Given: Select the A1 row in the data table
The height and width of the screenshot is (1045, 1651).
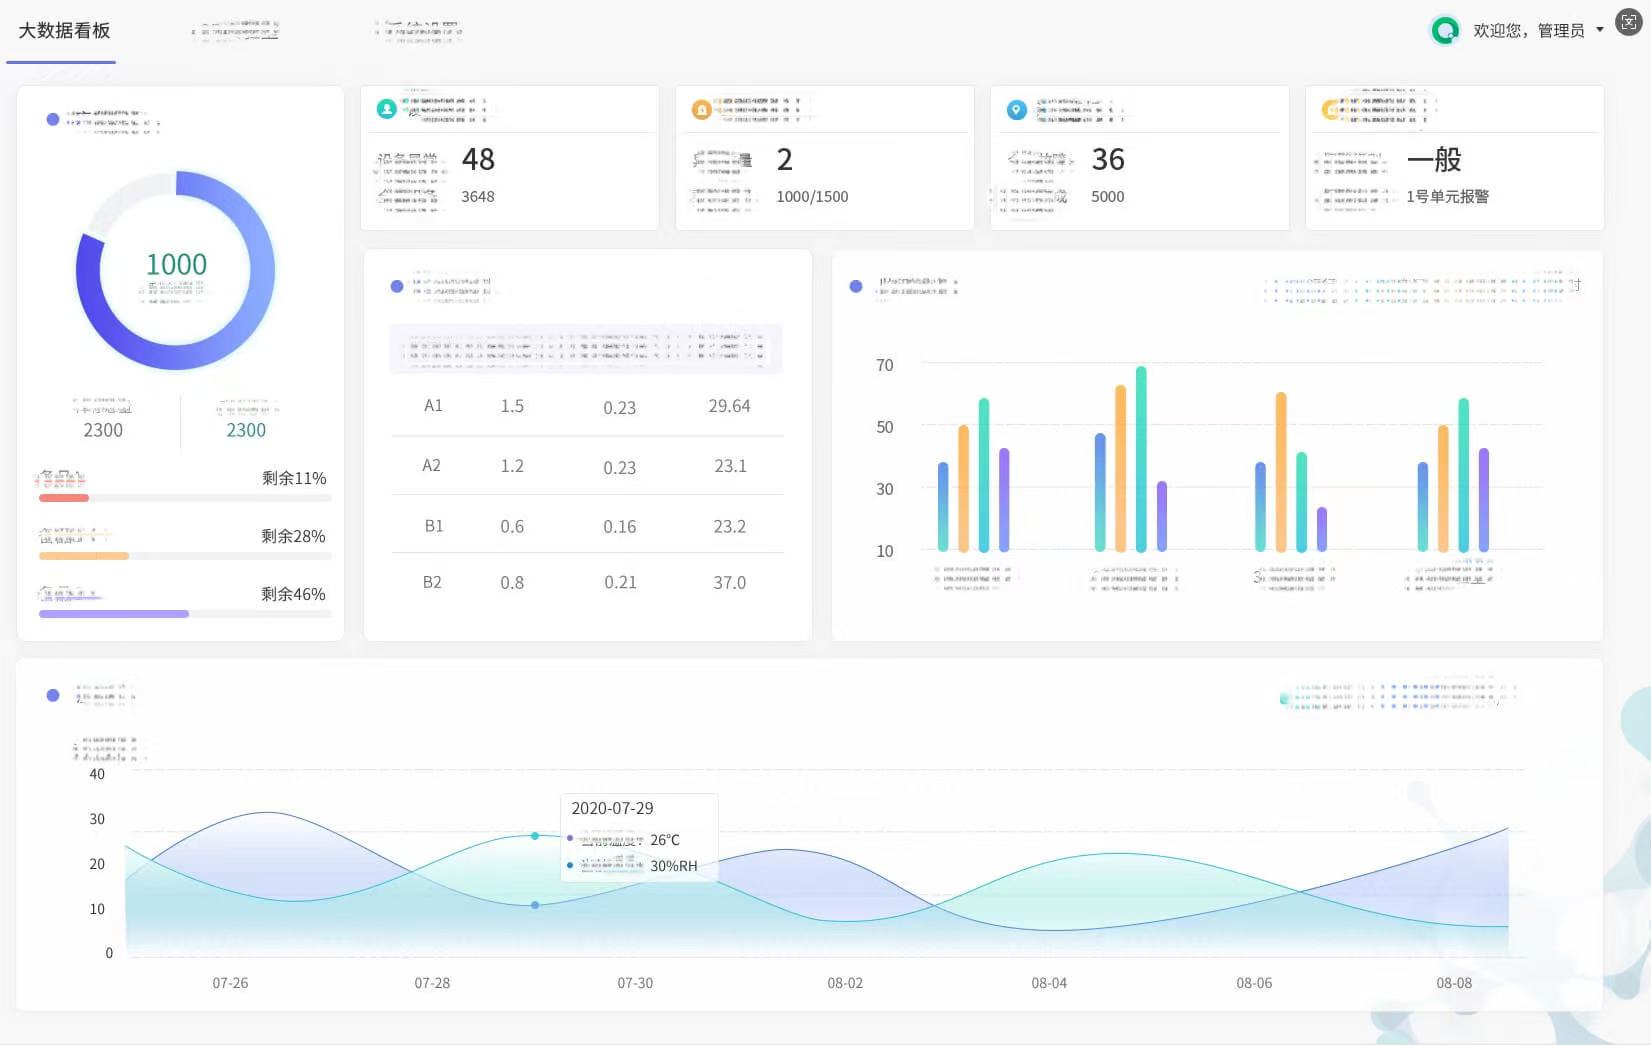Looking at the screenshot, I should click(587, 406).
